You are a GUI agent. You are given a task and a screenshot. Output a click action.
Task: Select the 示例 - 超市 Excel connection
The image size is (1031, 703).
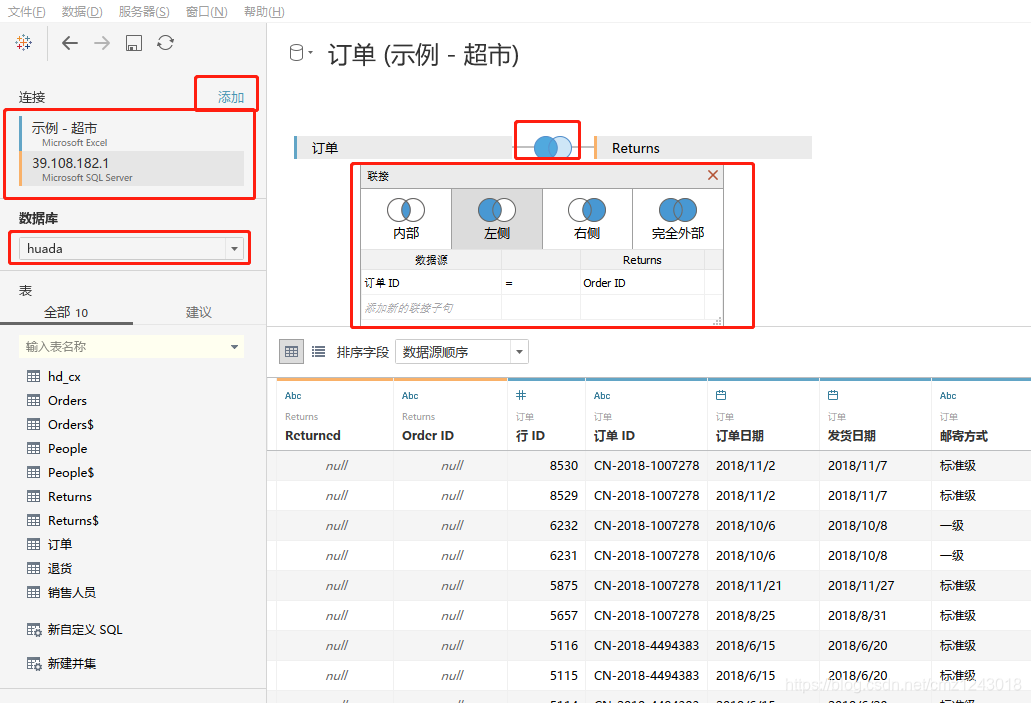(x=132, y=133)
